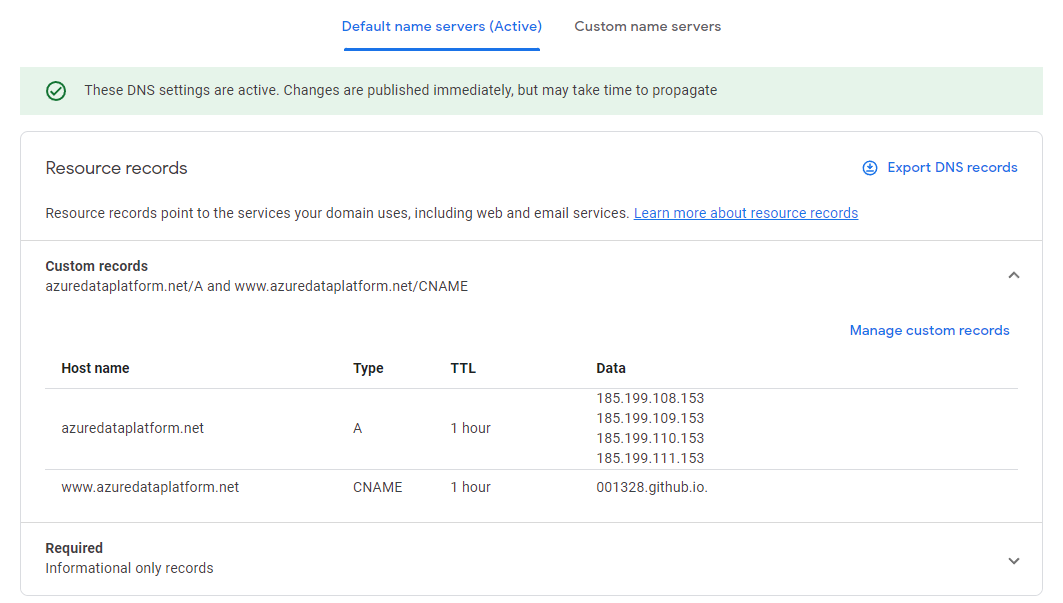Click the CNAME record type cell
The width and height of the screenshot is (1063, 603).
(377, 487)
